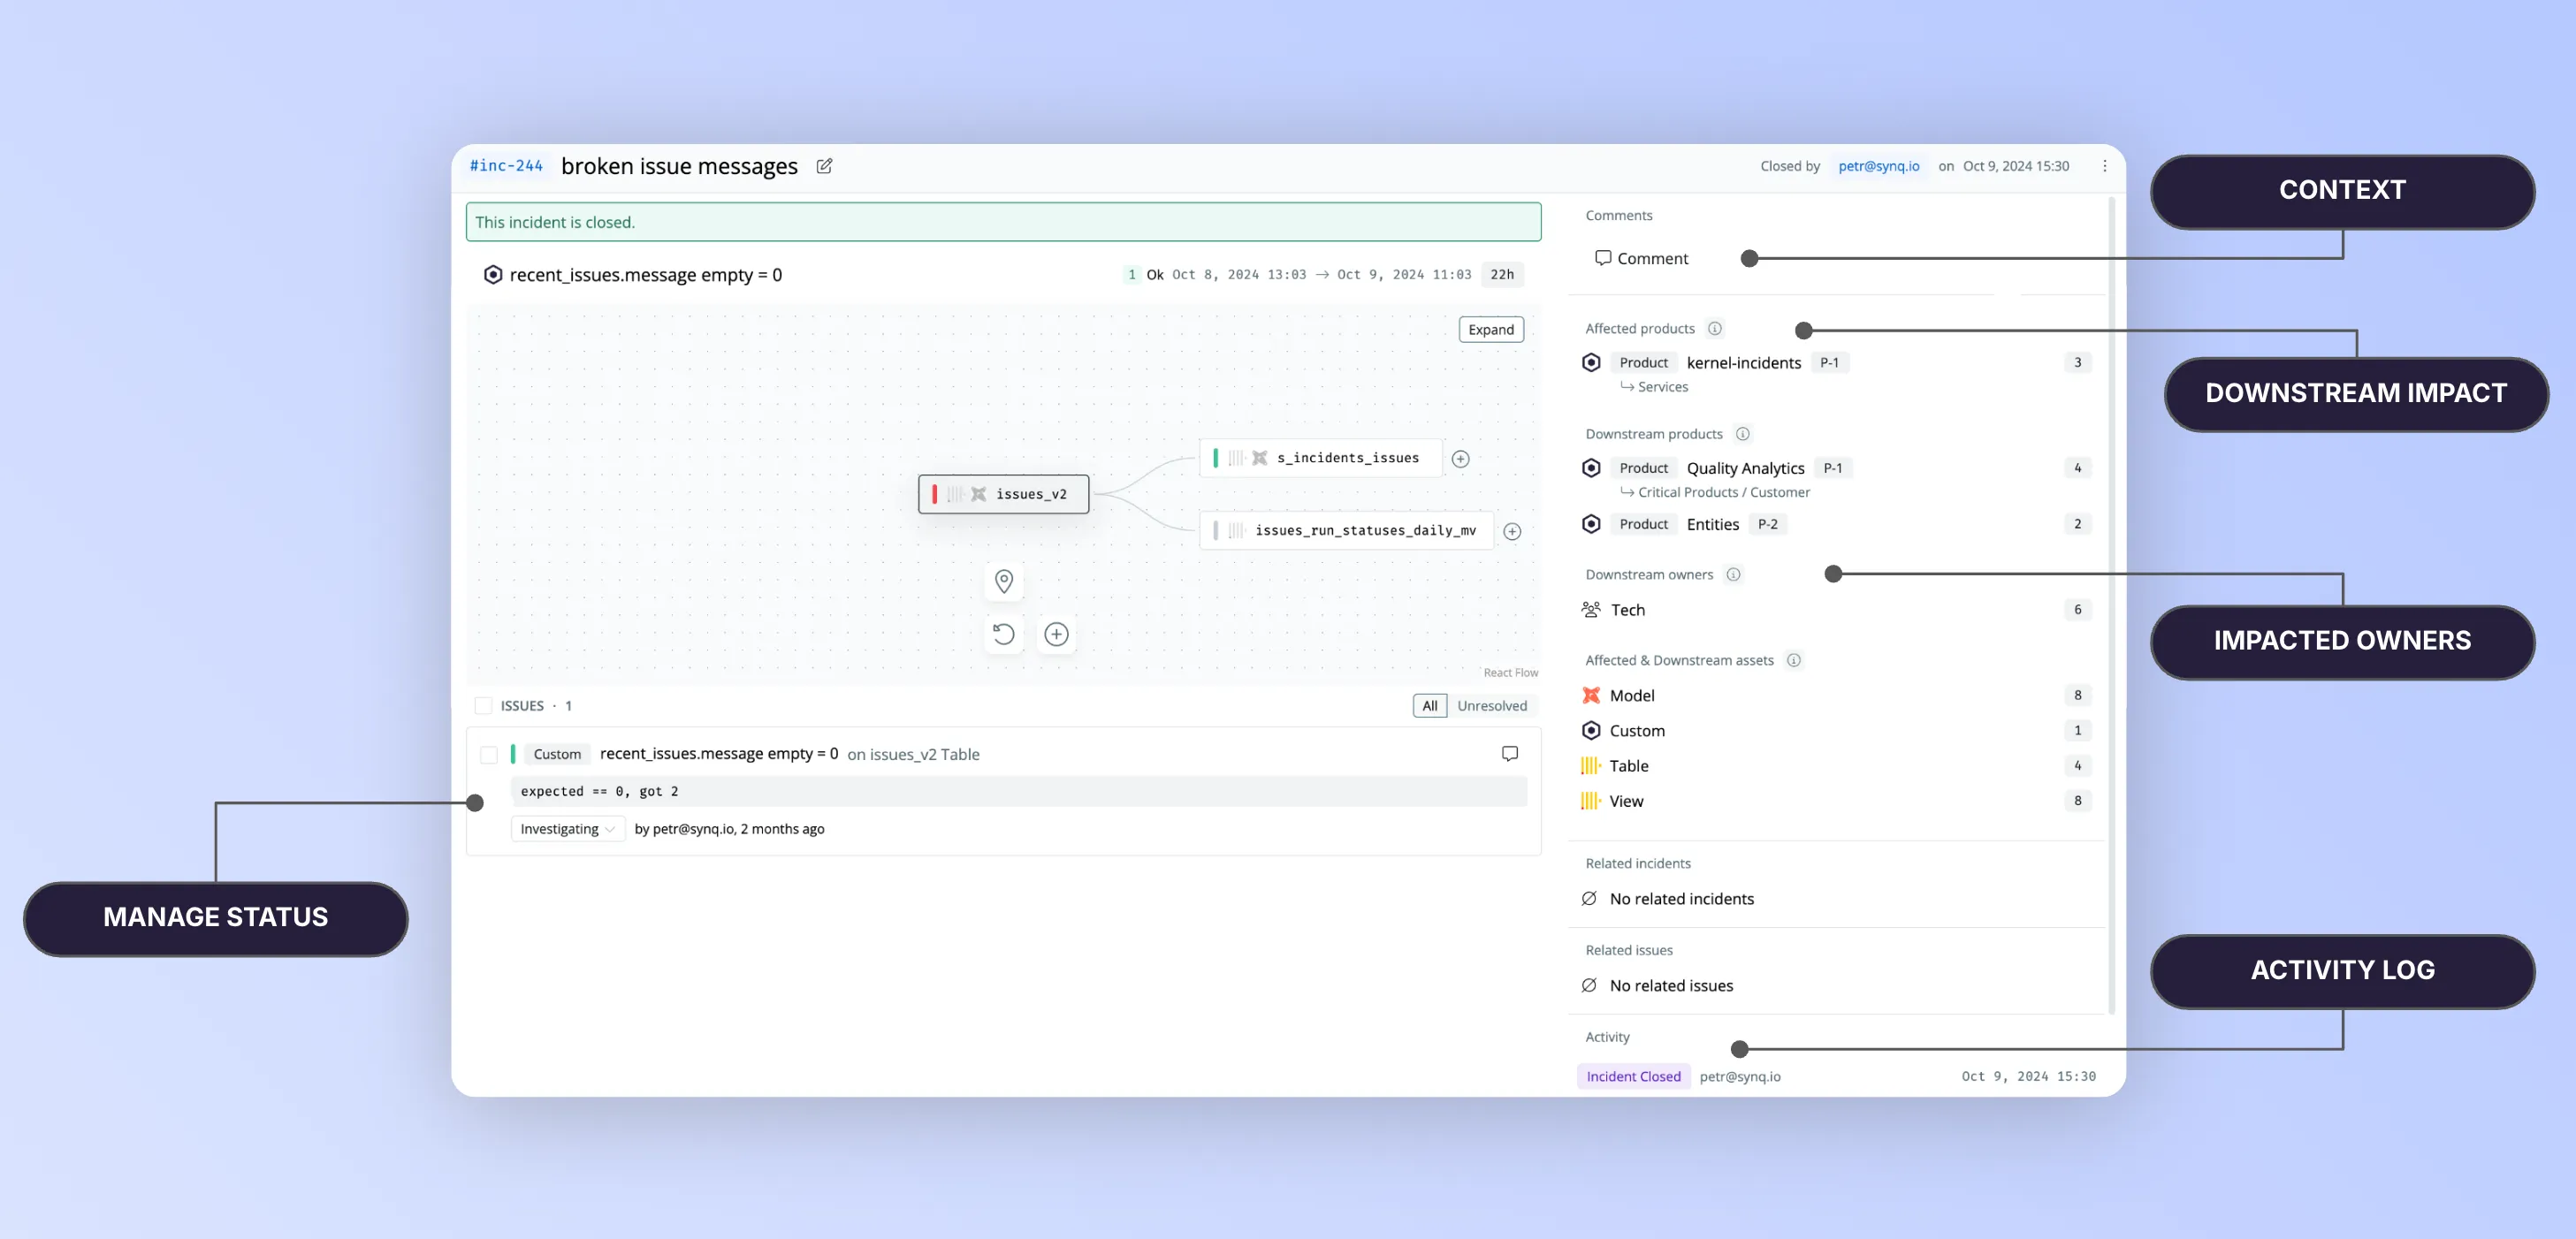Click the reset/undo arrow icon in graph

[1004, 634]
